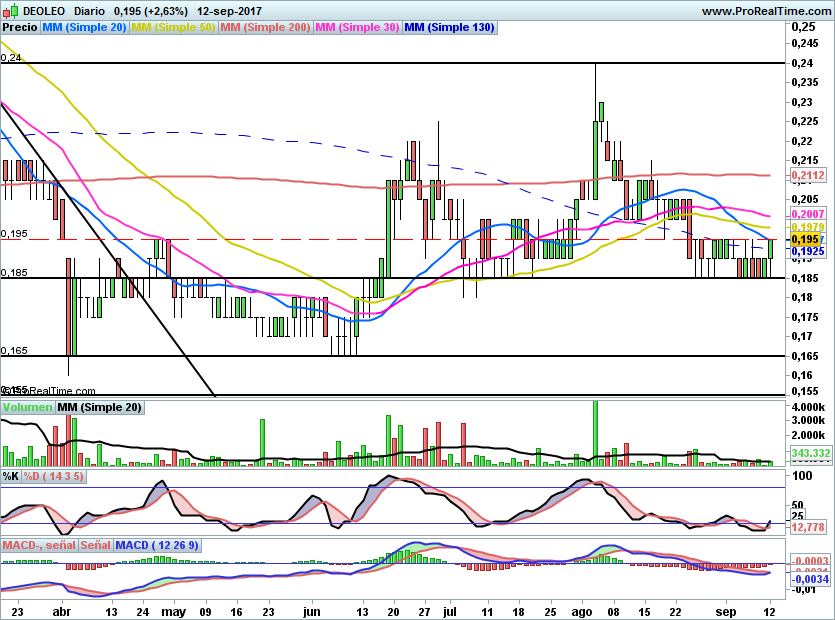835x620 pixels.
Task: Open the www.ProRealTime.com link
Action: tap(766, 11)
